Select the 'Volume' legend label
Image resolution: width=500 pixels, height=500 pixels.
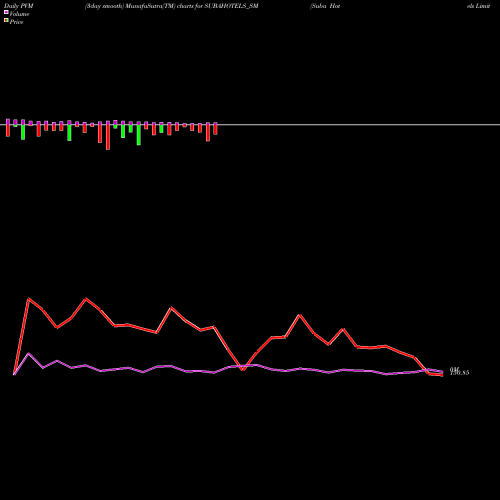(19, 14)
